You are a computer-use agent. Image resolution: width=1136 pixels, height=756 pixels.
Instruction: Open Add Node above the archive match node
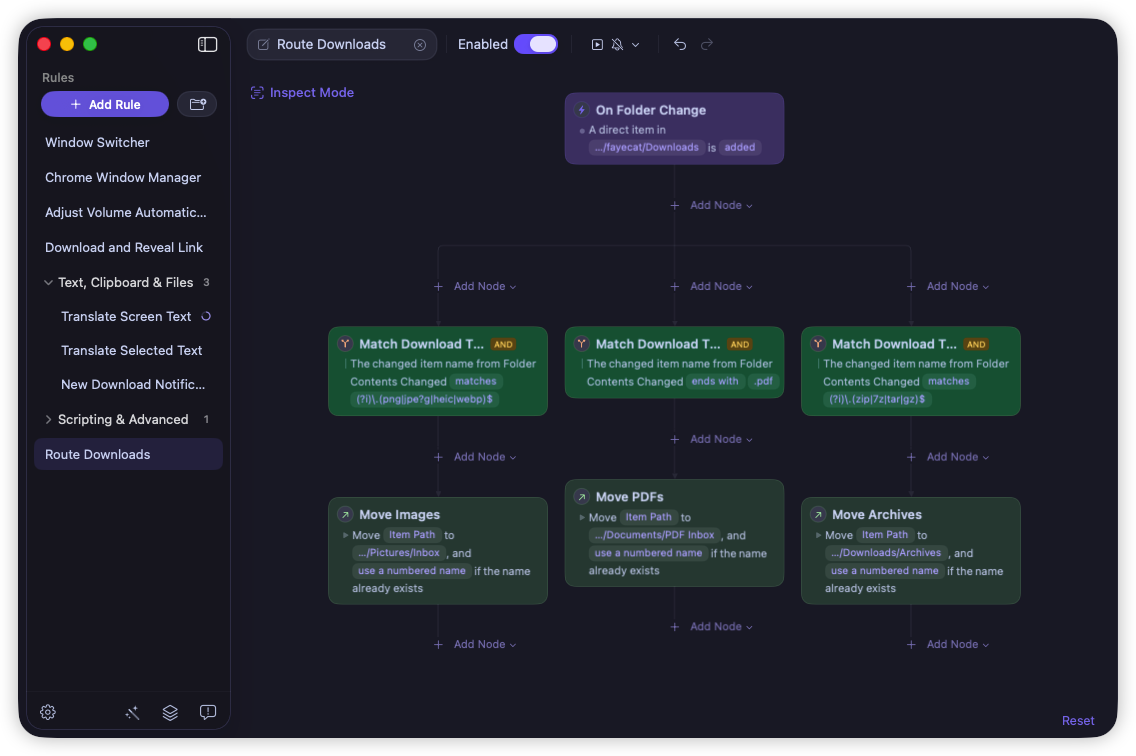949,287
